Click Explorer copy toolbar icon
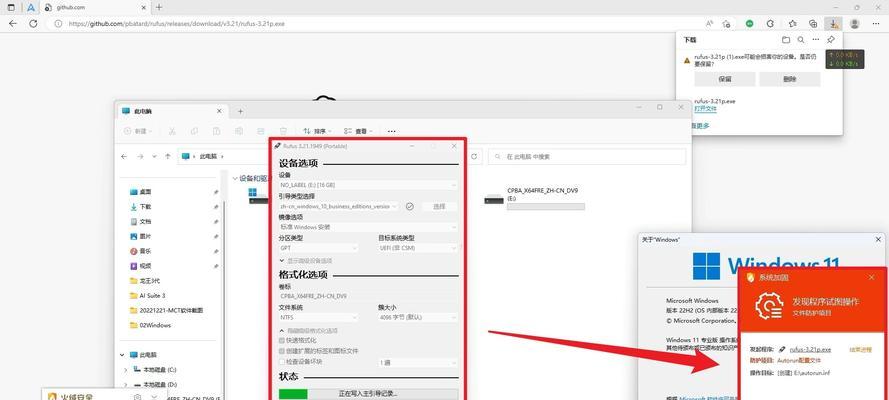This screenshot has height=400, width=889. 194,131
